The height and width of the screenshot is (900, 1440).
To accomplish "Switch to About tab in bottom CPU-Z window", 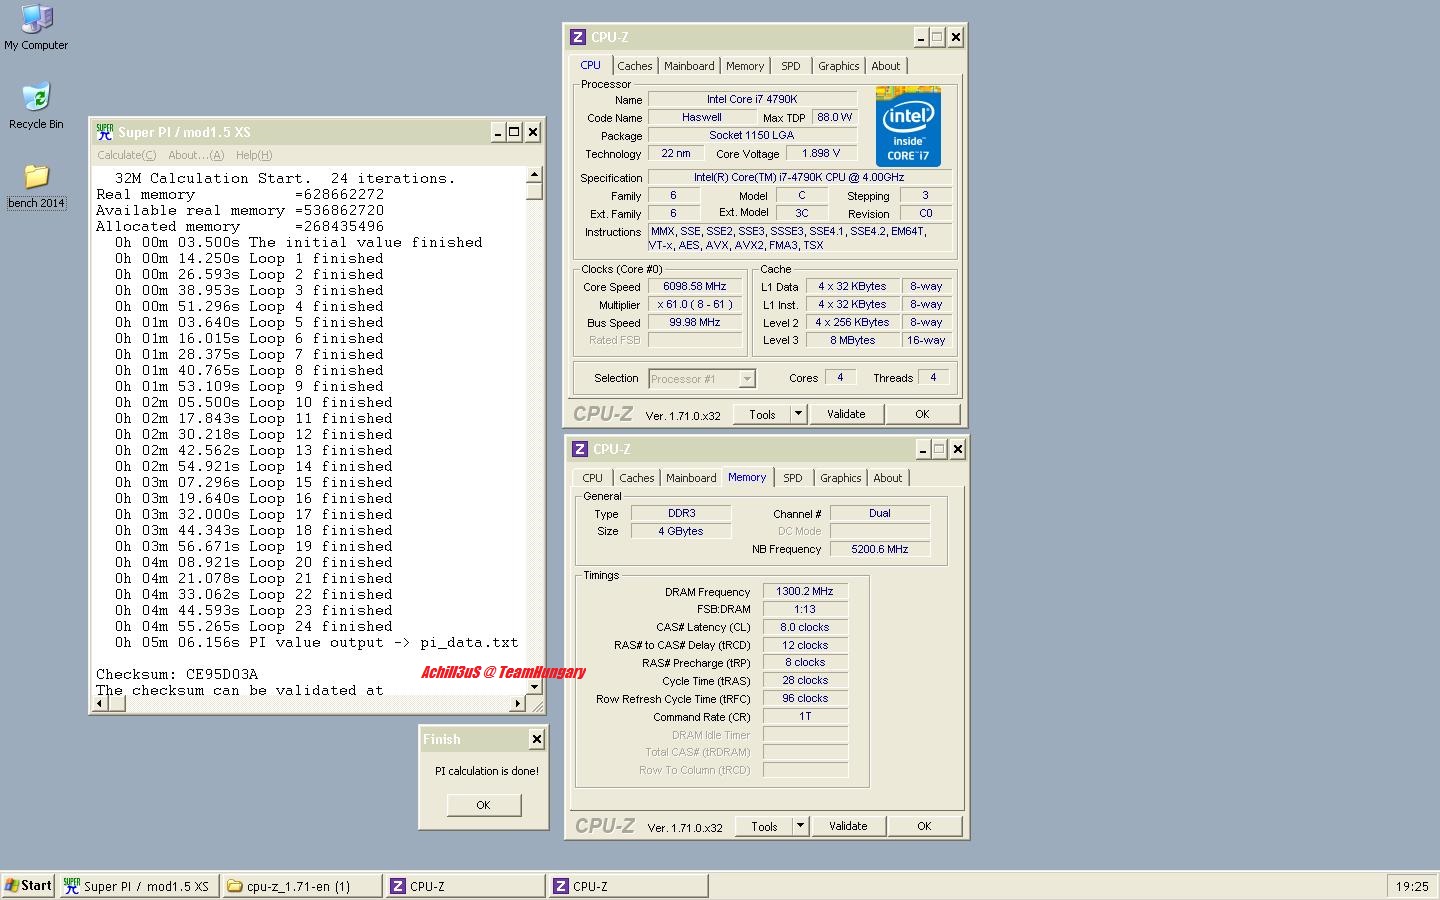I will coord(887,478).
